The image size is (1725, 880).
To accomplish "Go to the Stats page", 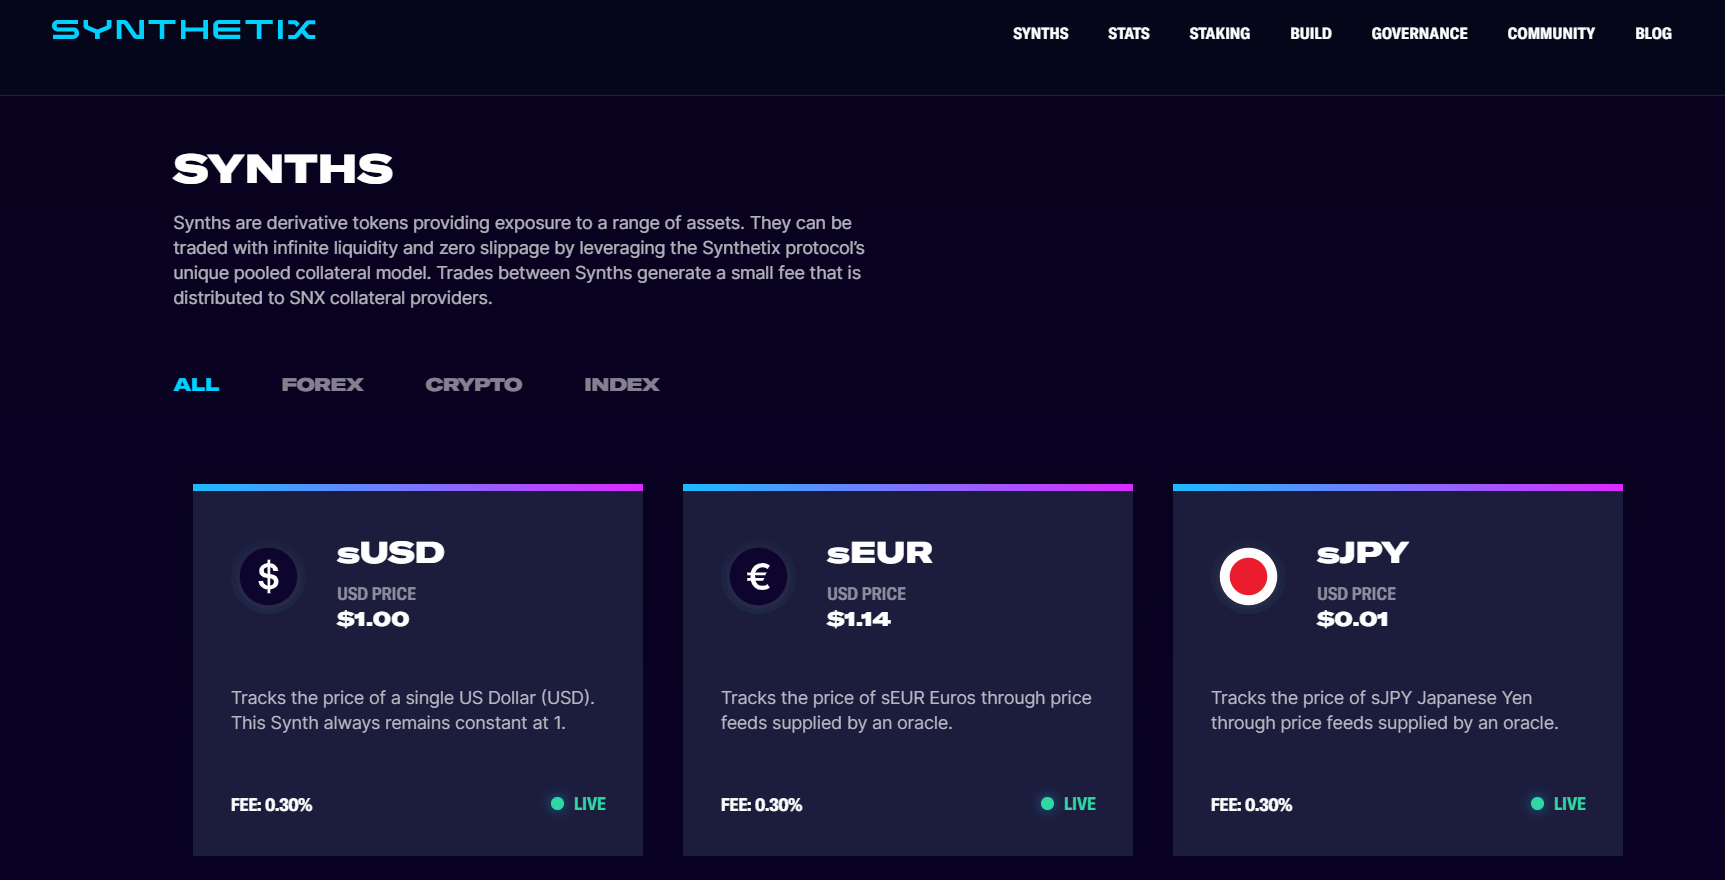I will 1128,34.
